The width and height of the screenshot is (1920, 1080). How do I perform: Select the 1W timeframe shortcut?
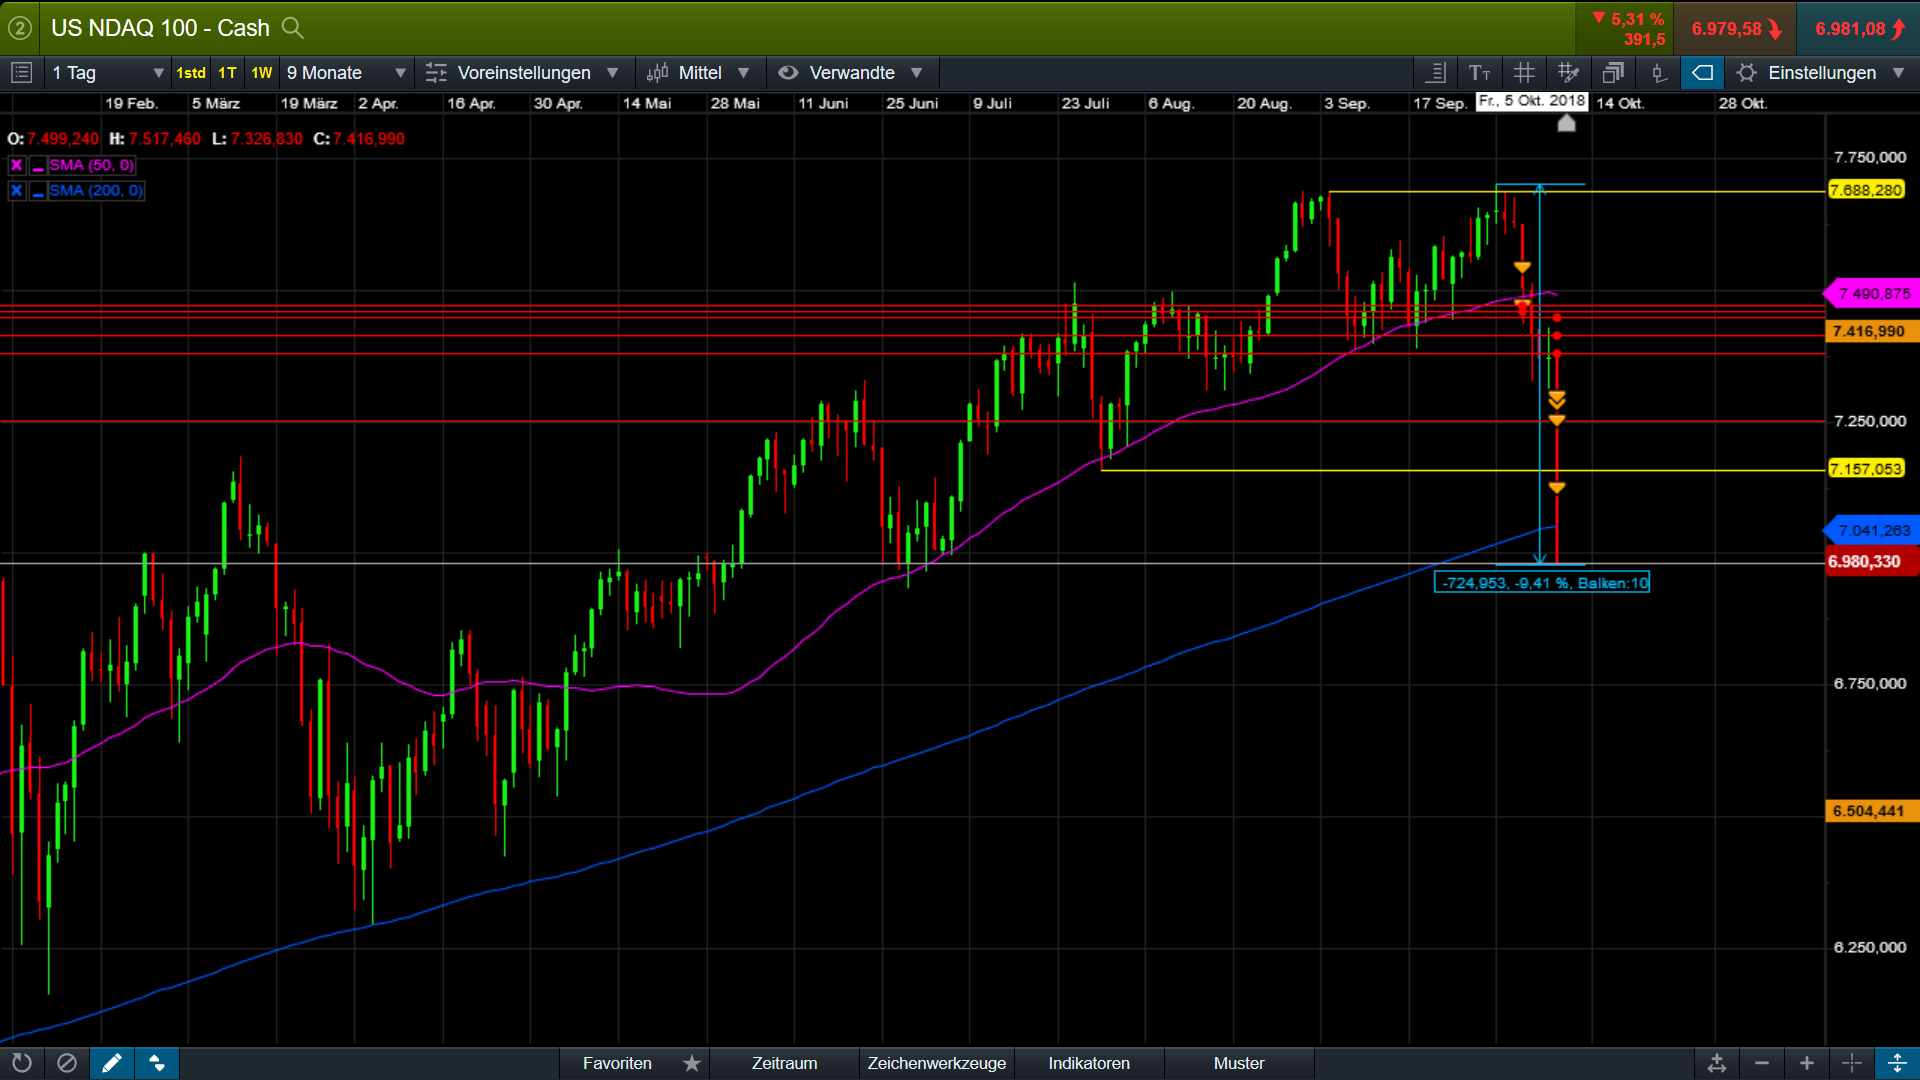tap(262, 73)
